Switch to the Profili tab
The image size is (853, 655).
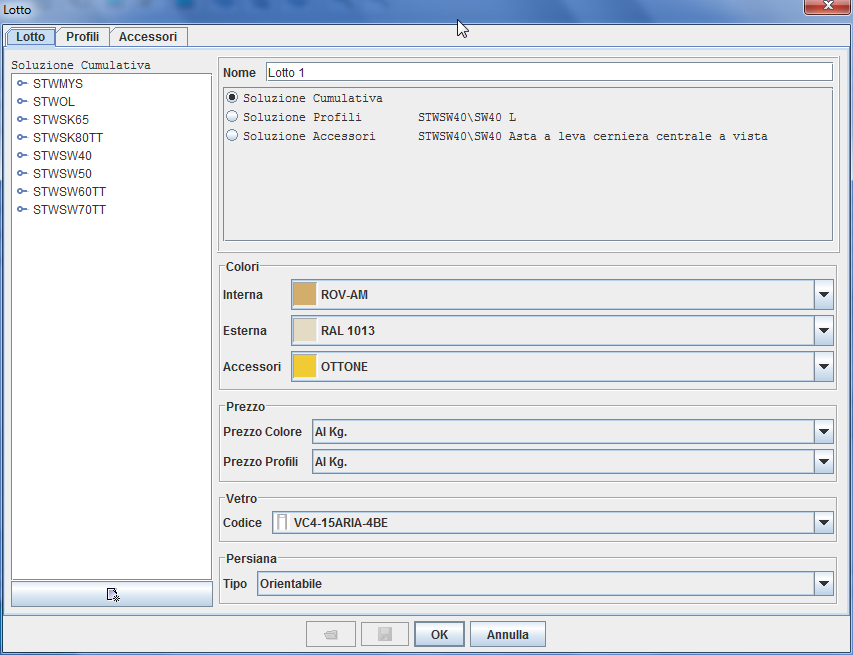pyautogui.click(x=82, y=37)
